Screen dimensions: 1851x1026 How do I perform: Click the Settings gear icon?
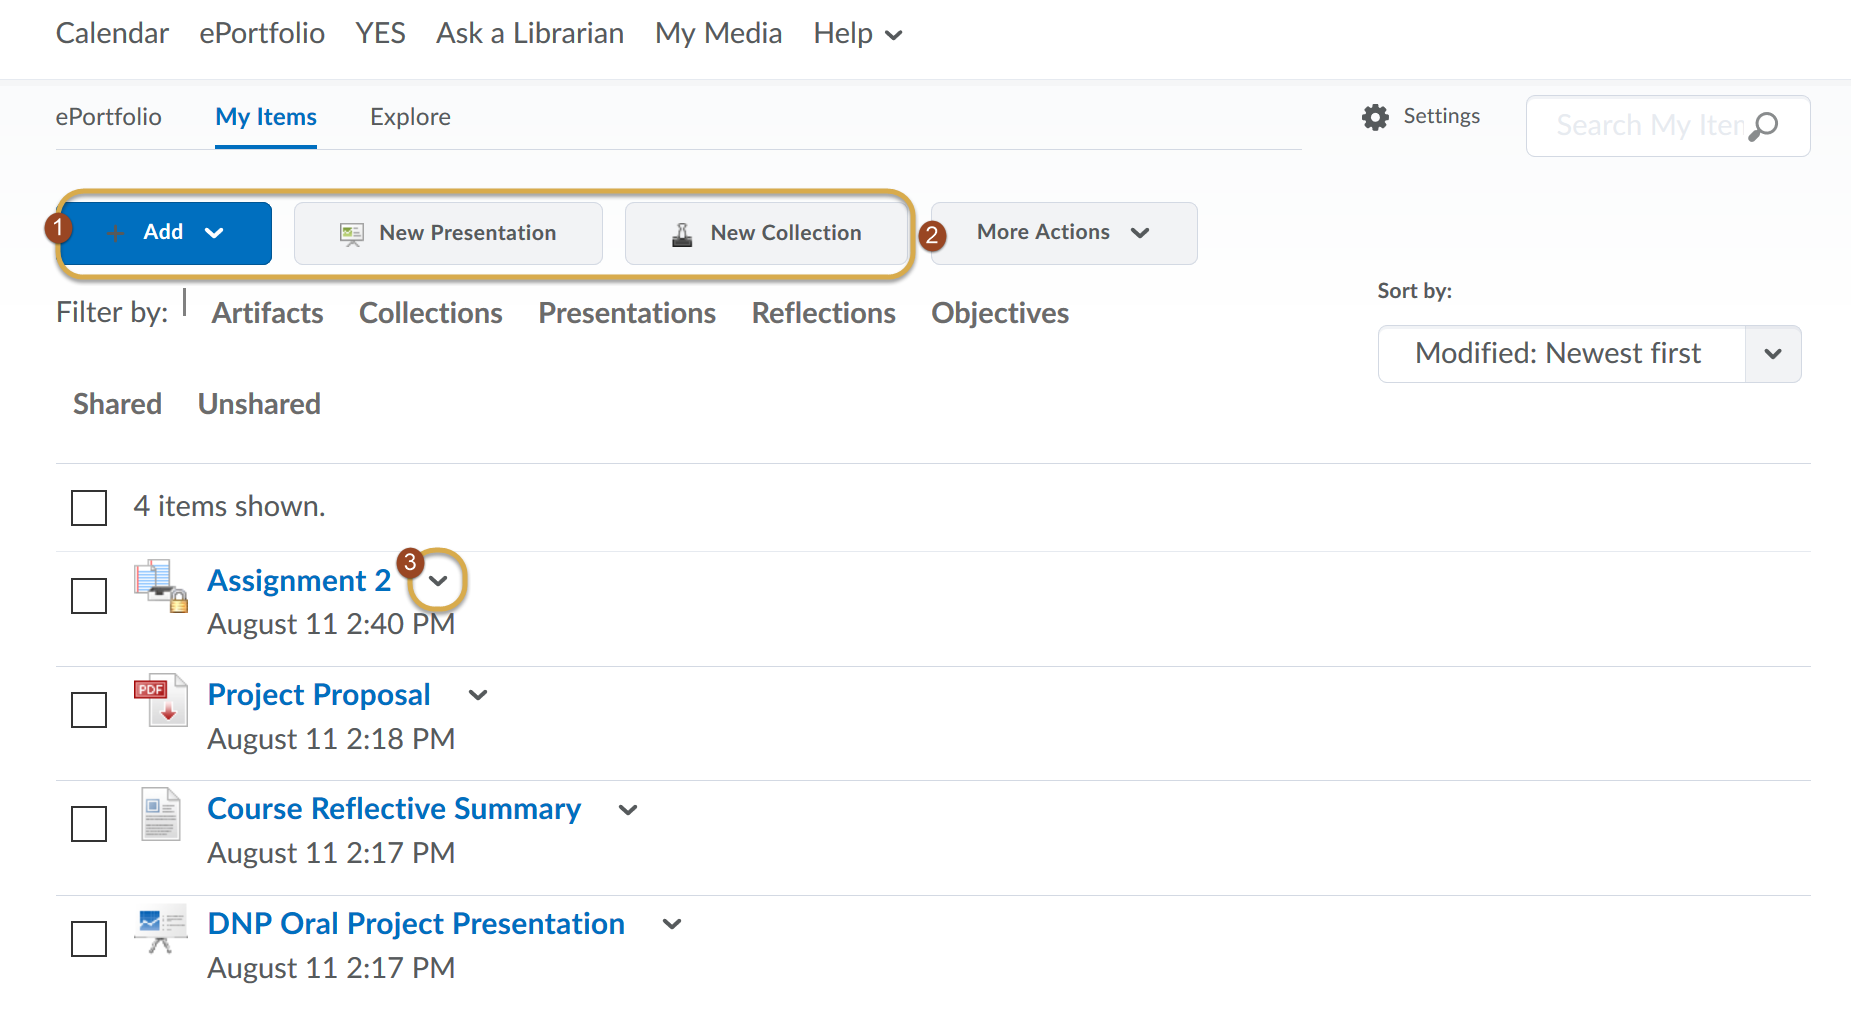[1375, 117]
